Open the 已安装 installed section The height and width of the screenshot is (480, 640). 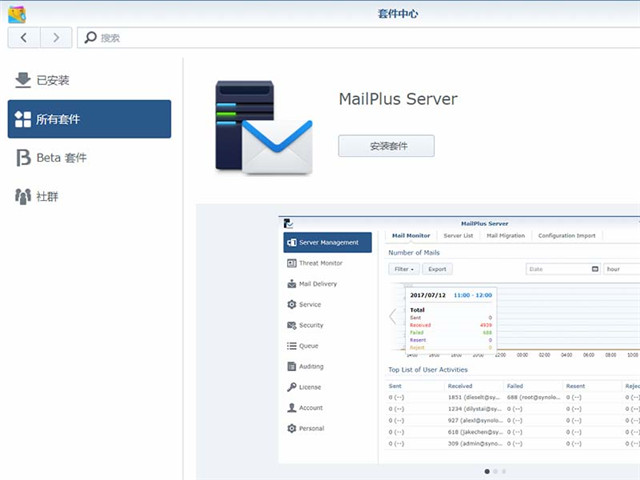point(89,80)
